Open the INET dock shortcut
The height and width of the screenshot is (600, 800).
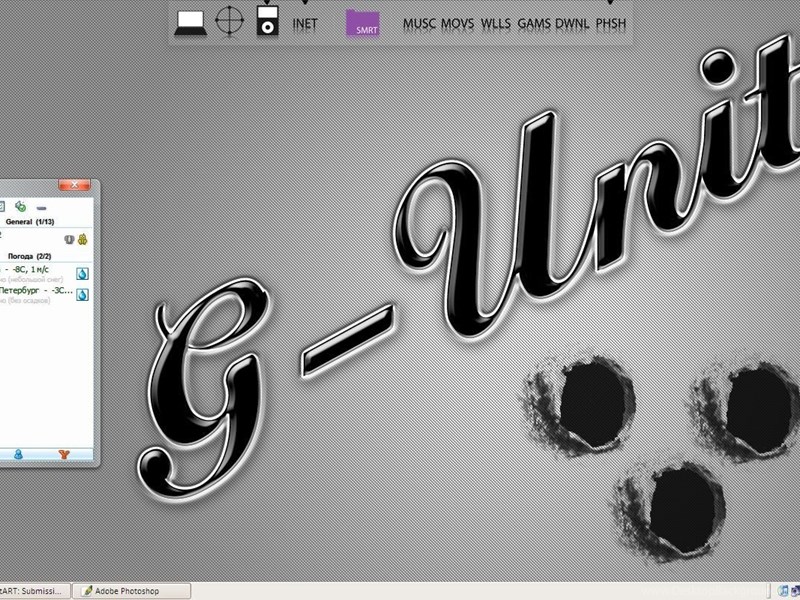point(305,23)
